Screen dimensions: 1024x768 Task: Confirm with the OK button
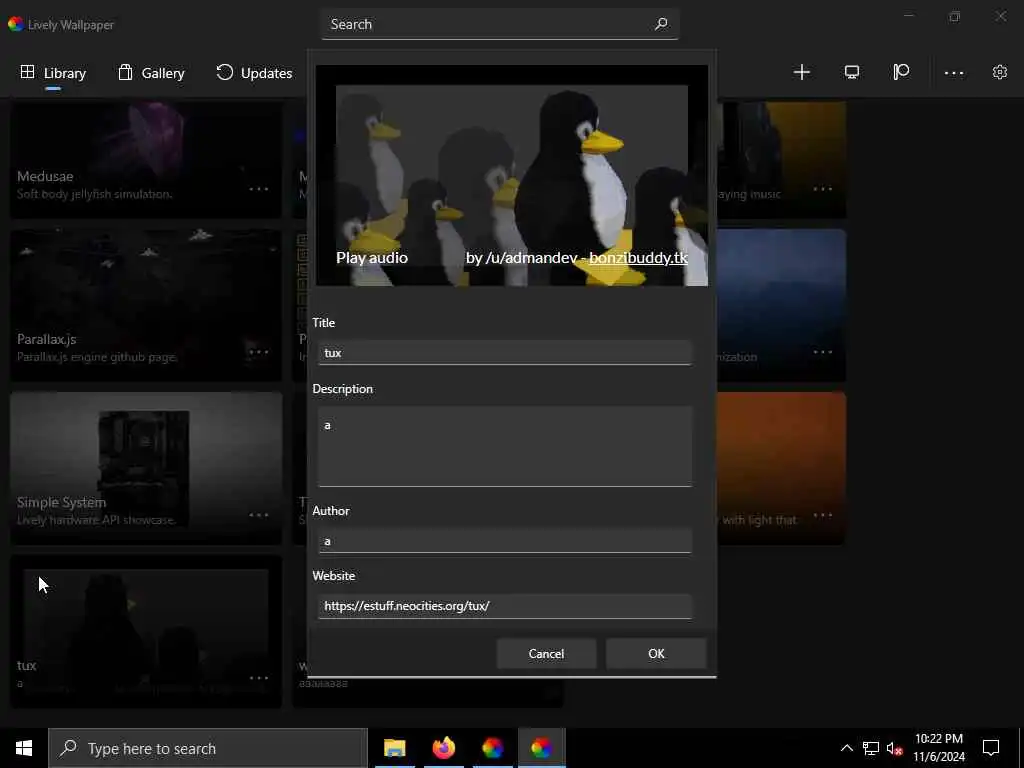tap(656, 654)
